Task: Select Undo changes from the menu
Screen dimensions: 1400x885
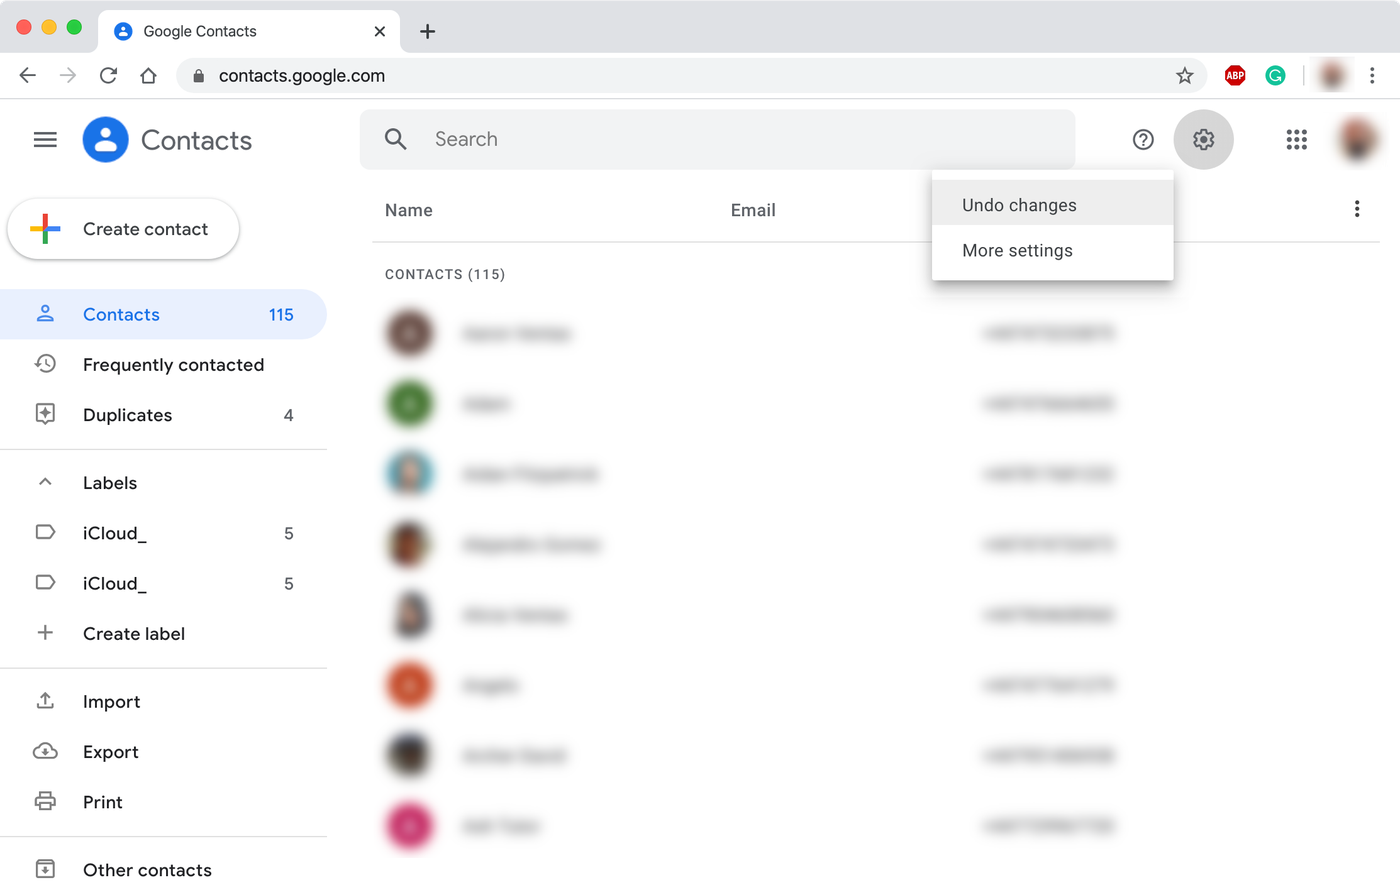Action: (x=1018, y=204)
